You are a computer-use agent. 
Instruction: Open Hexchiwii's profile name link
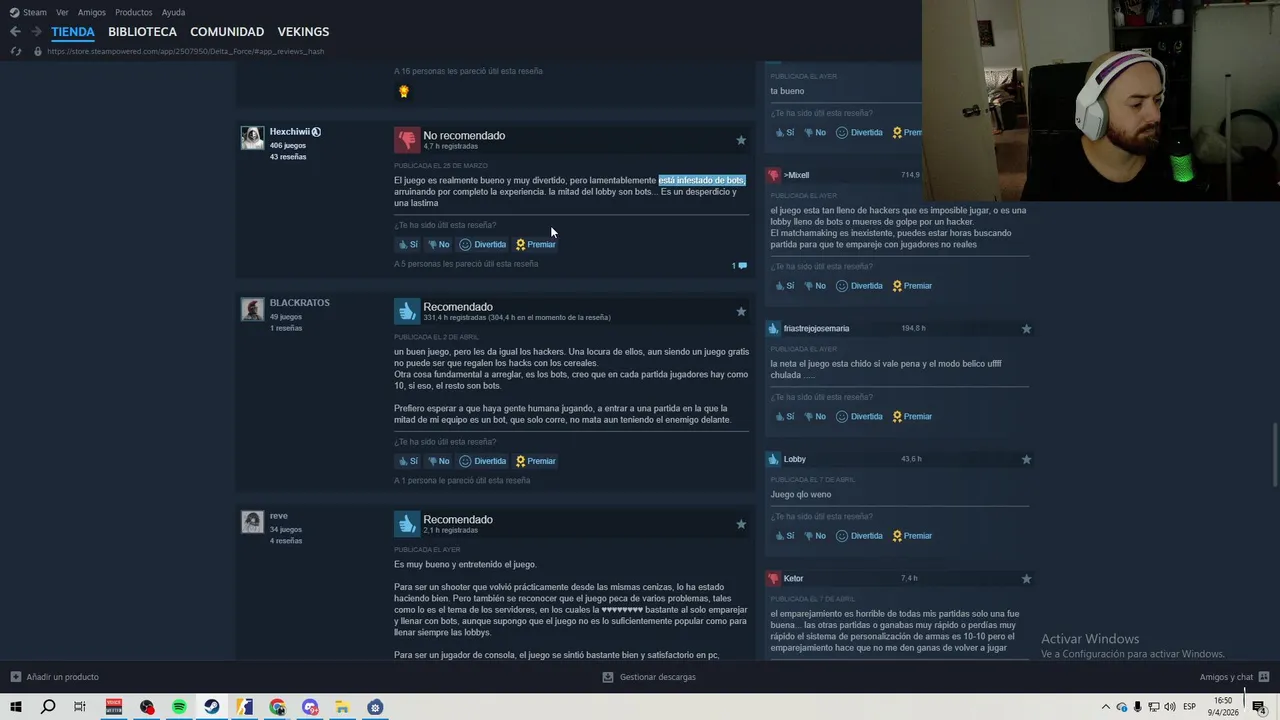[289, 132]
